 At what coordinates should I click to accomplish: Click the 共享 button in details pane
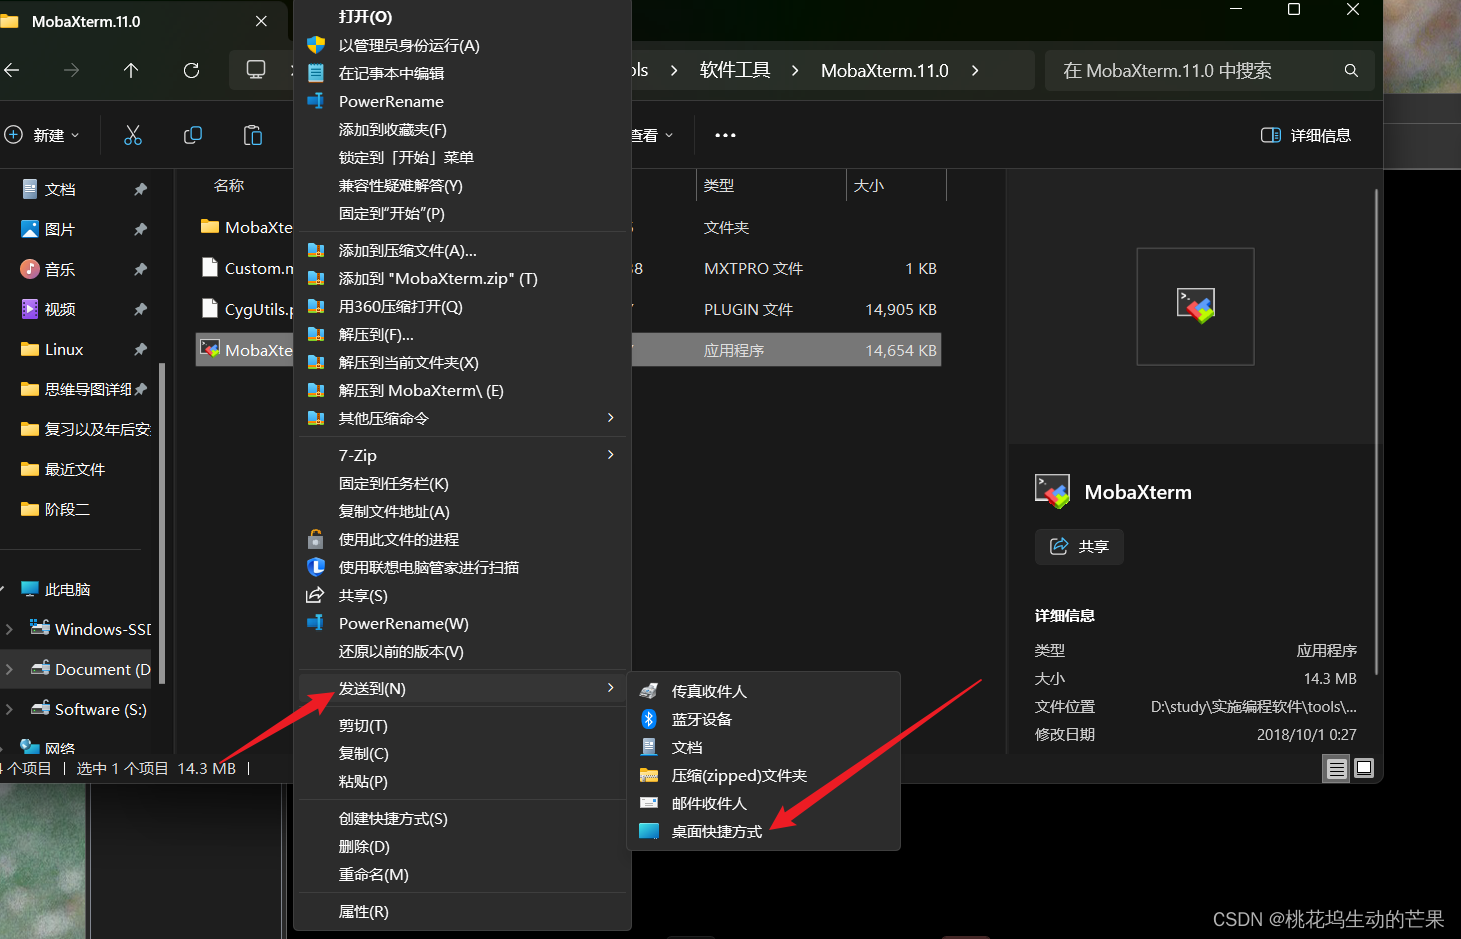(x=1079, y=547)
